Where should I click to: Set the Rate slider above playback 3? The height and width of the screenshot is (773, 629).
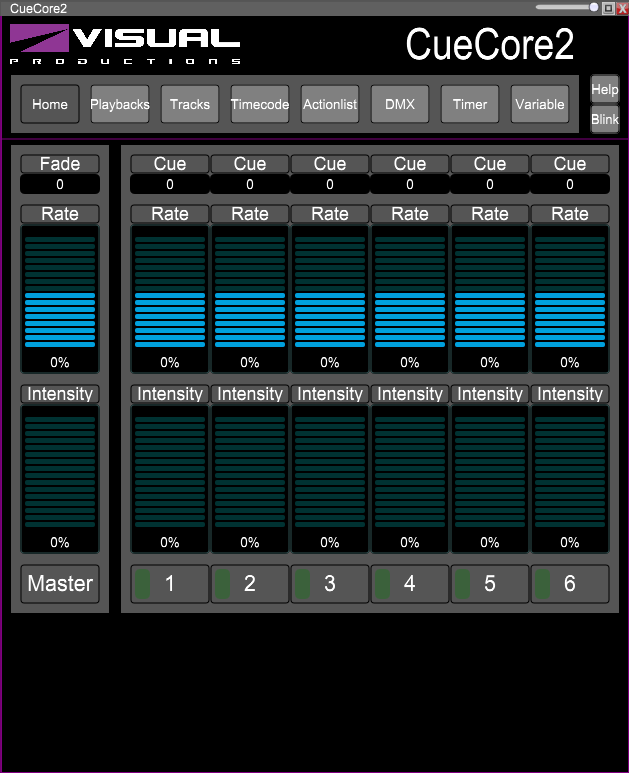330,299
